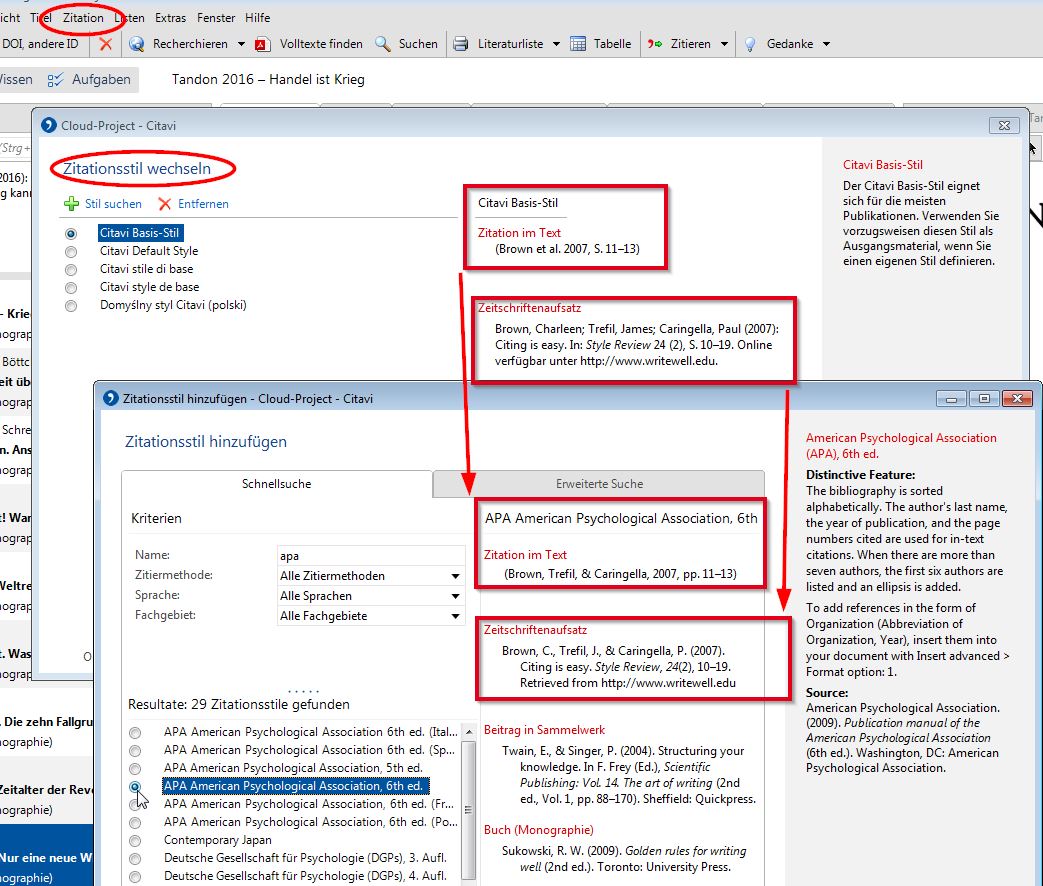Select DGPs 4. Aufl. radio button
This screenshot has height=886, width=1043.
(x=135, y=877)
